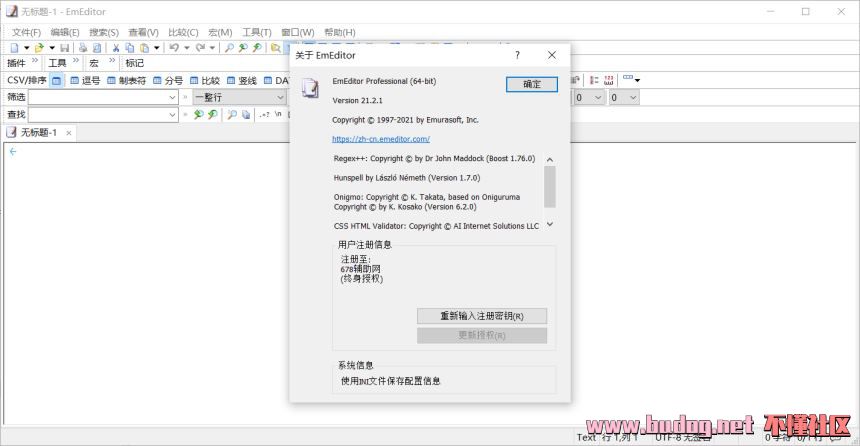
Task: Open the 文件(F) menu
Action: tap(26, 32)
